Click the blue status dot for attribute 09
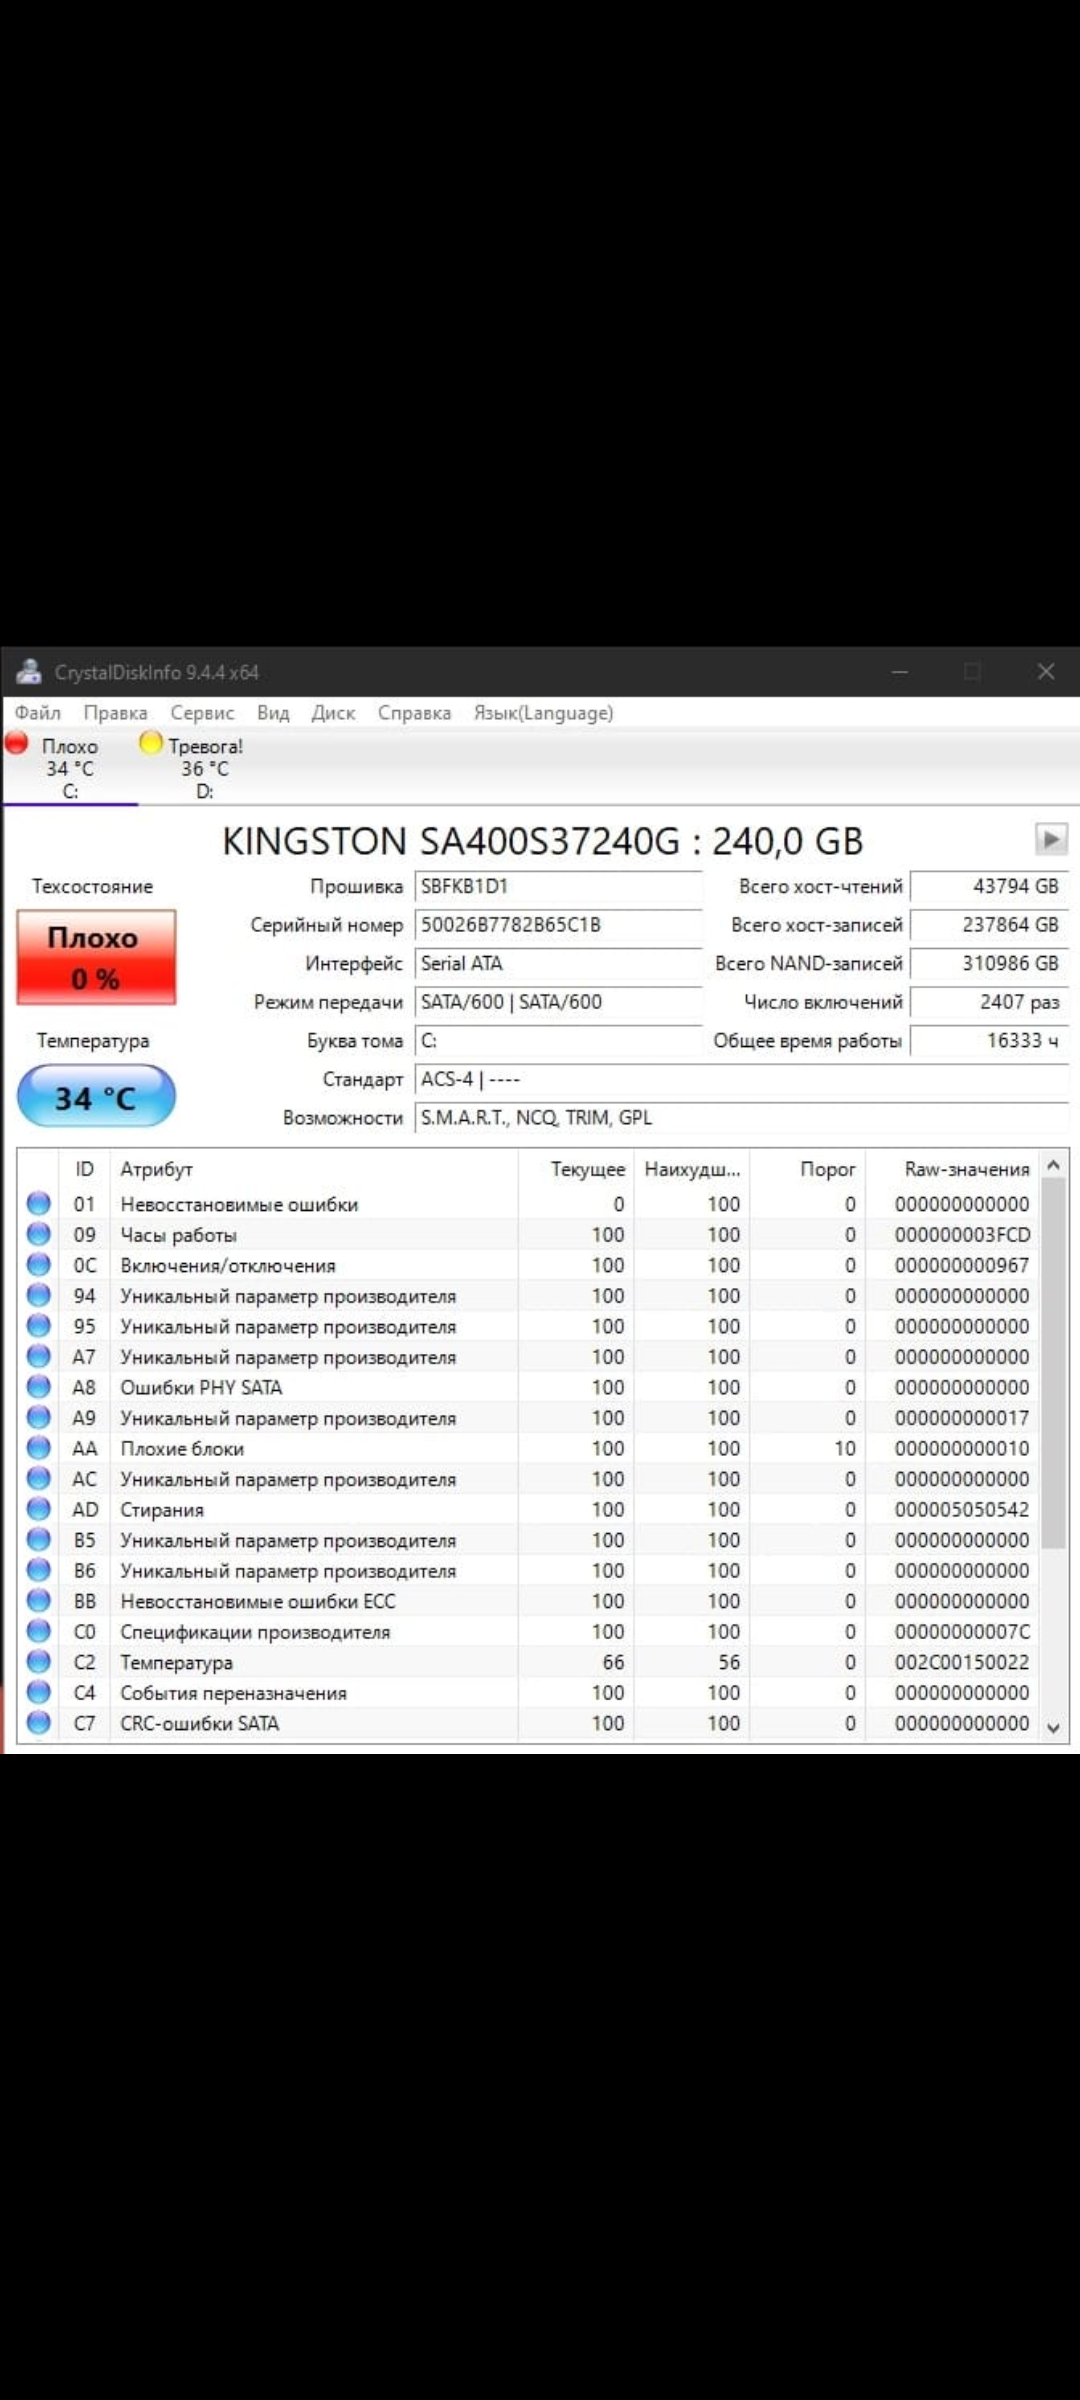This screenshot has height=2400, width=1080. (39, 1234)
